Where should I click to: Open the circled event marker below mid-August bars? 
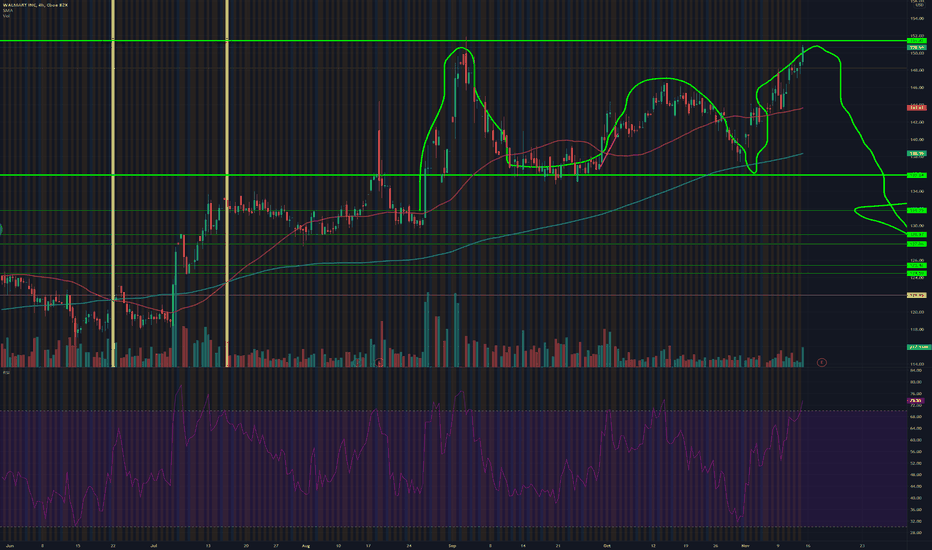tap(379, 362)
